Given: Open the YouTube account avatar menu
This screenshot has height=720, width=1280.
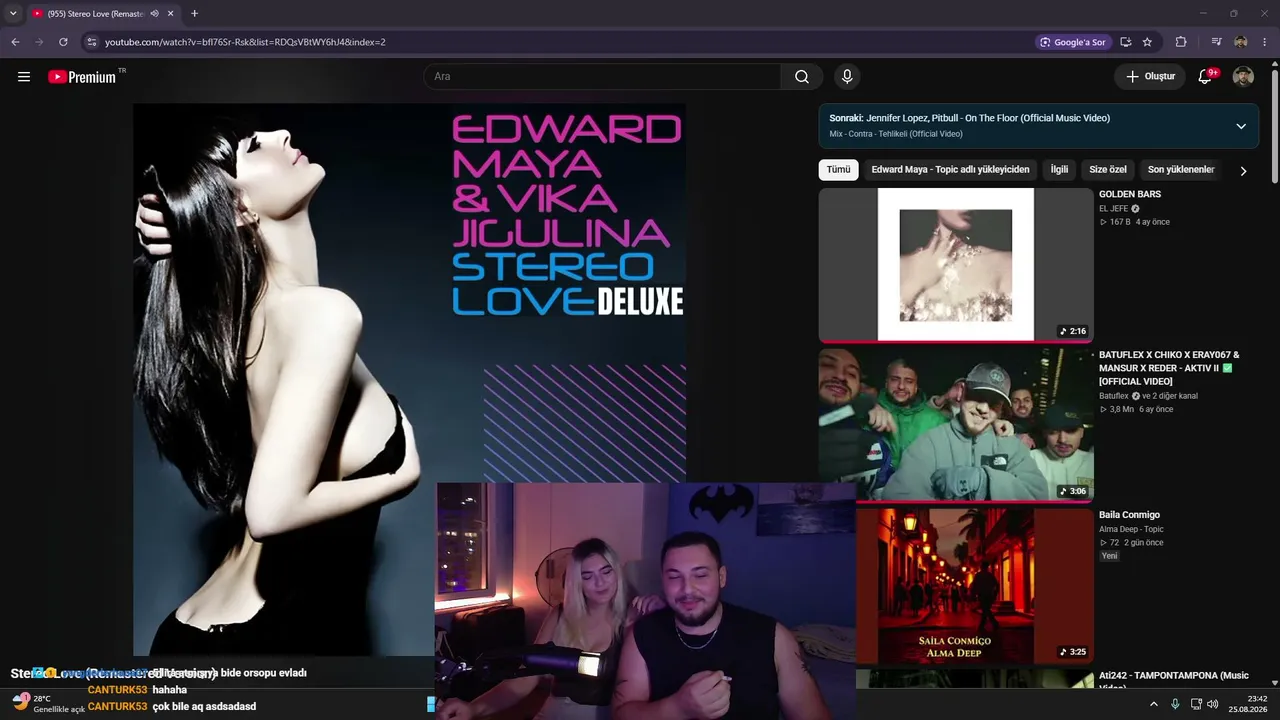Looking at the screenshot, I should [1243, 77].
